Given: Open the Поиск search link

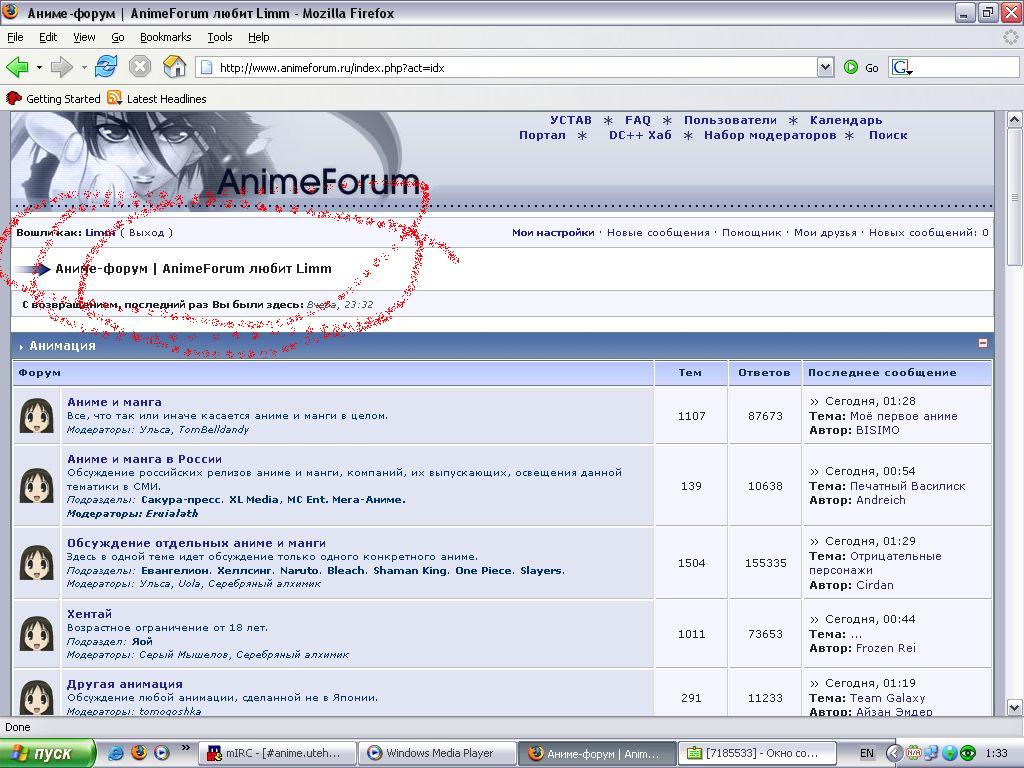Looking at the screenshot, I should tap(888, 135).
